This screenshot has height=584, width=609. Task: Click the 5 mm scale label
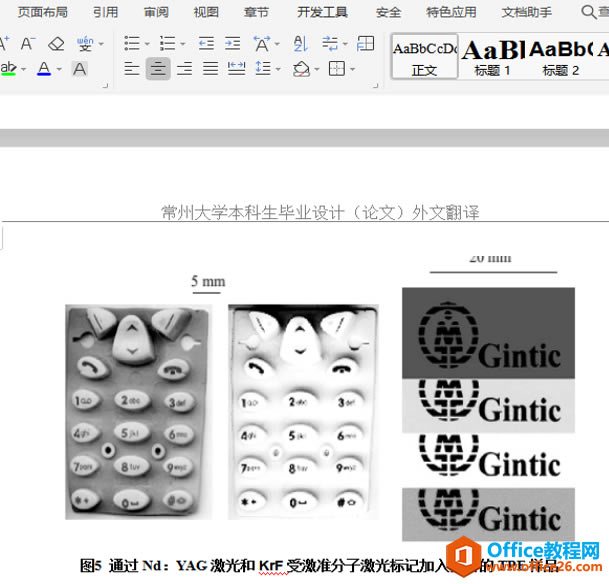click(208, 281)
